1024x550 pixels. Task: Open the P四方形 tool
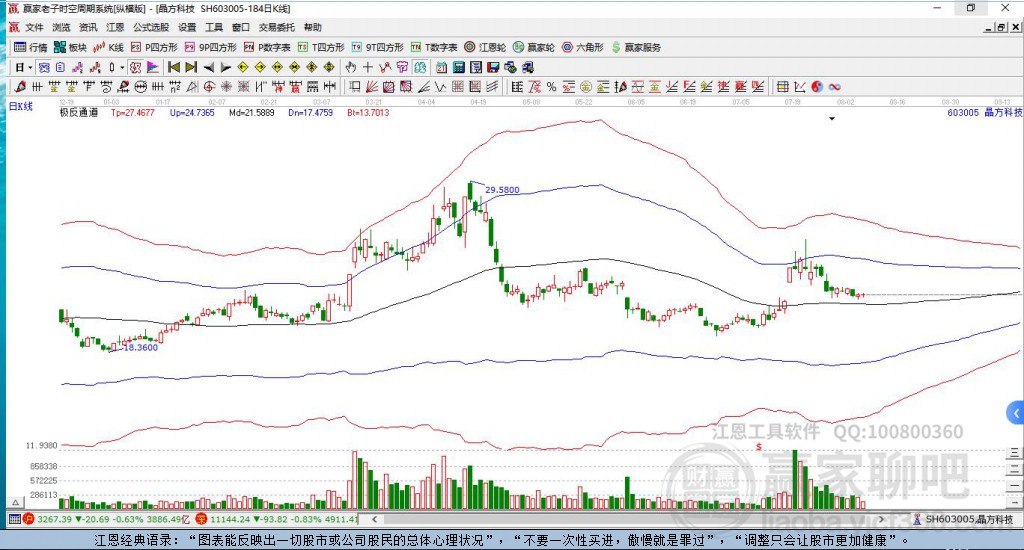point(154,47)
